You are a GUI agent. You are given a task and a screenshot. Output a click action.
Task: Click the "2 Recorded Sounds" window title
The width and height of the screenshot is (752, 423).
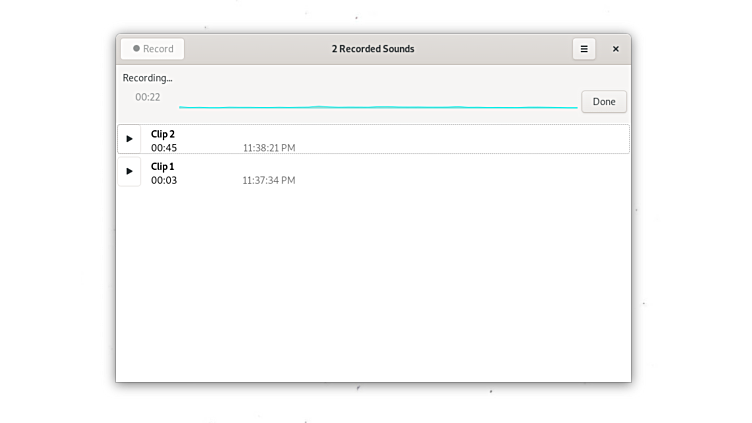tap(373, 48)
